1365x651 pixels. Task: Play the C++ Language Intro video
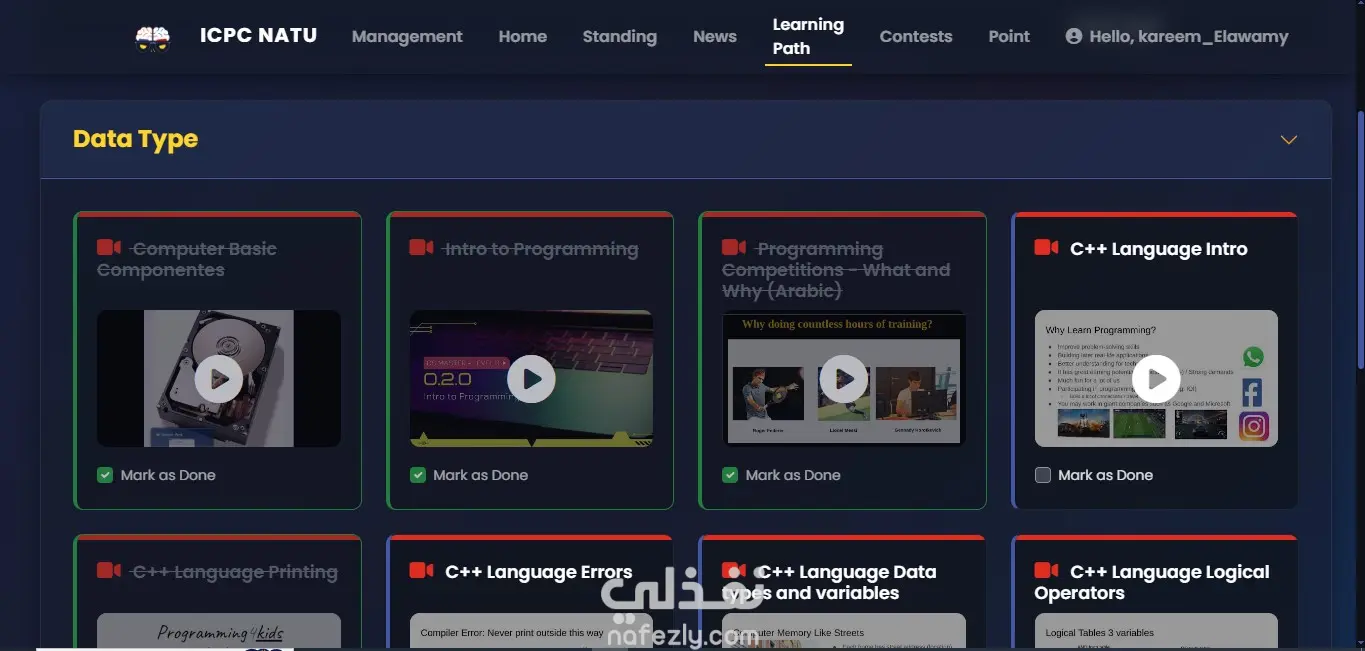point(1156,379)
